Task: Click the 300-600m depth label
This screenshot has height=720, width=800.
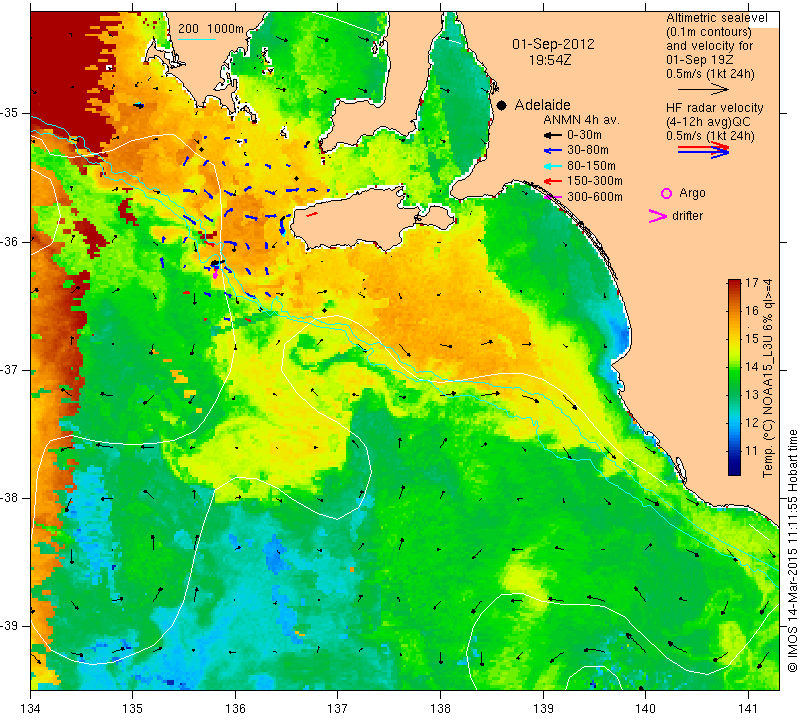Action: (x=595, y=197)
